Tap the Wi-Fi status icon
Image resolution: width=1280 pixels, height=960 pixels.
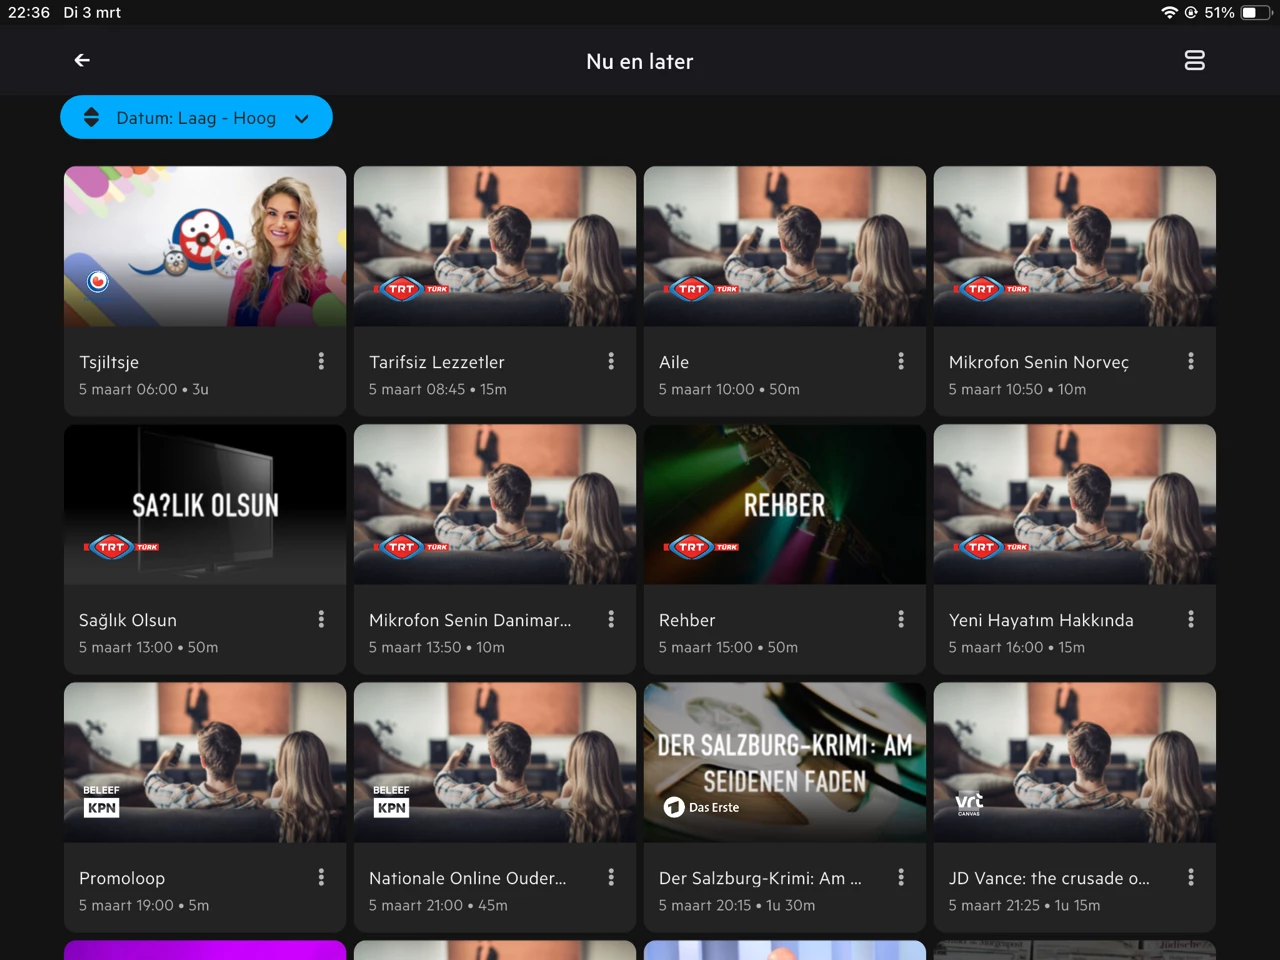[x=1169, y=12]
